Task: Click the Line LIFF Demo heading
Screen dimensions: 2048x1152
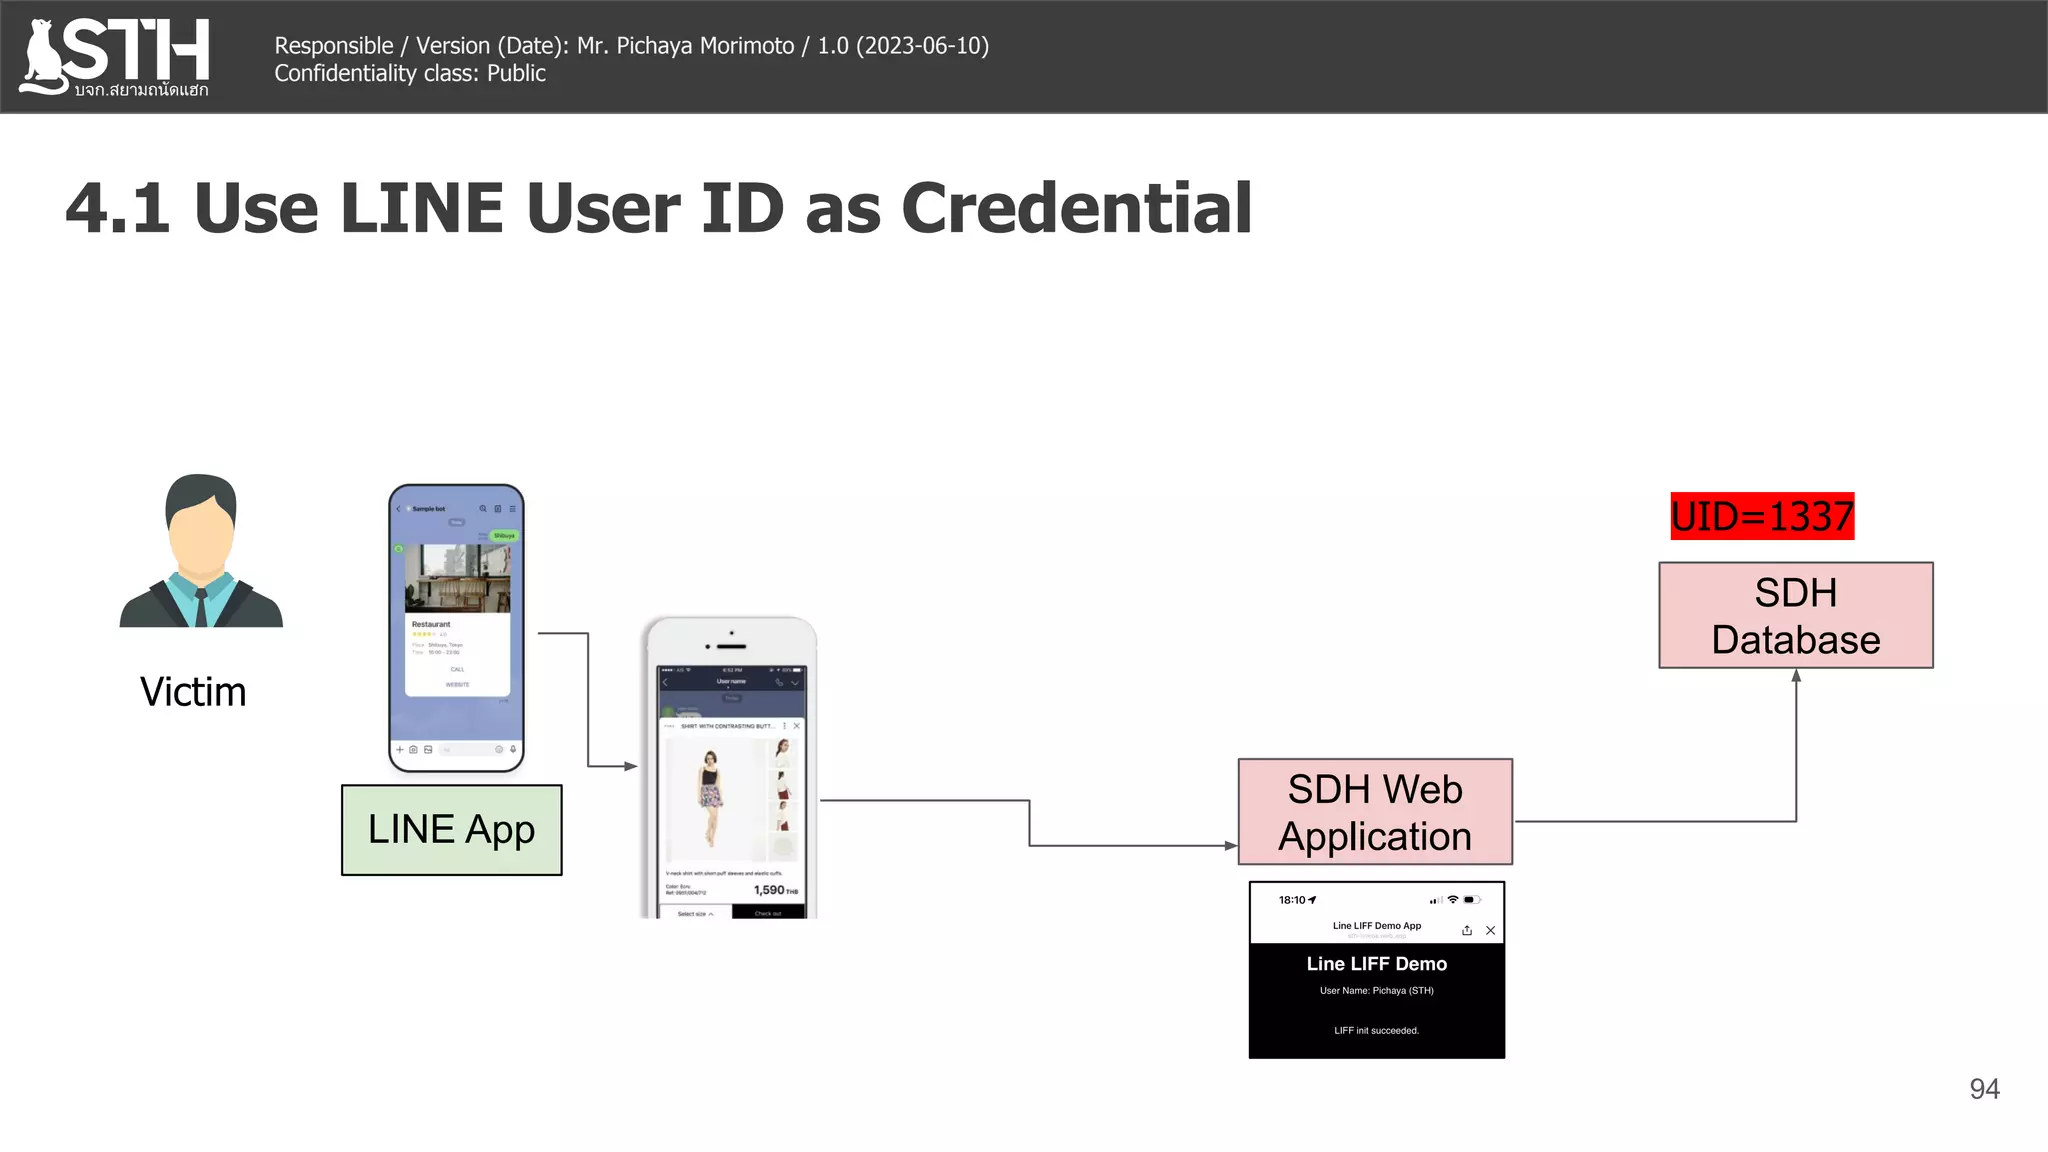Action: tap(1377, 964)
